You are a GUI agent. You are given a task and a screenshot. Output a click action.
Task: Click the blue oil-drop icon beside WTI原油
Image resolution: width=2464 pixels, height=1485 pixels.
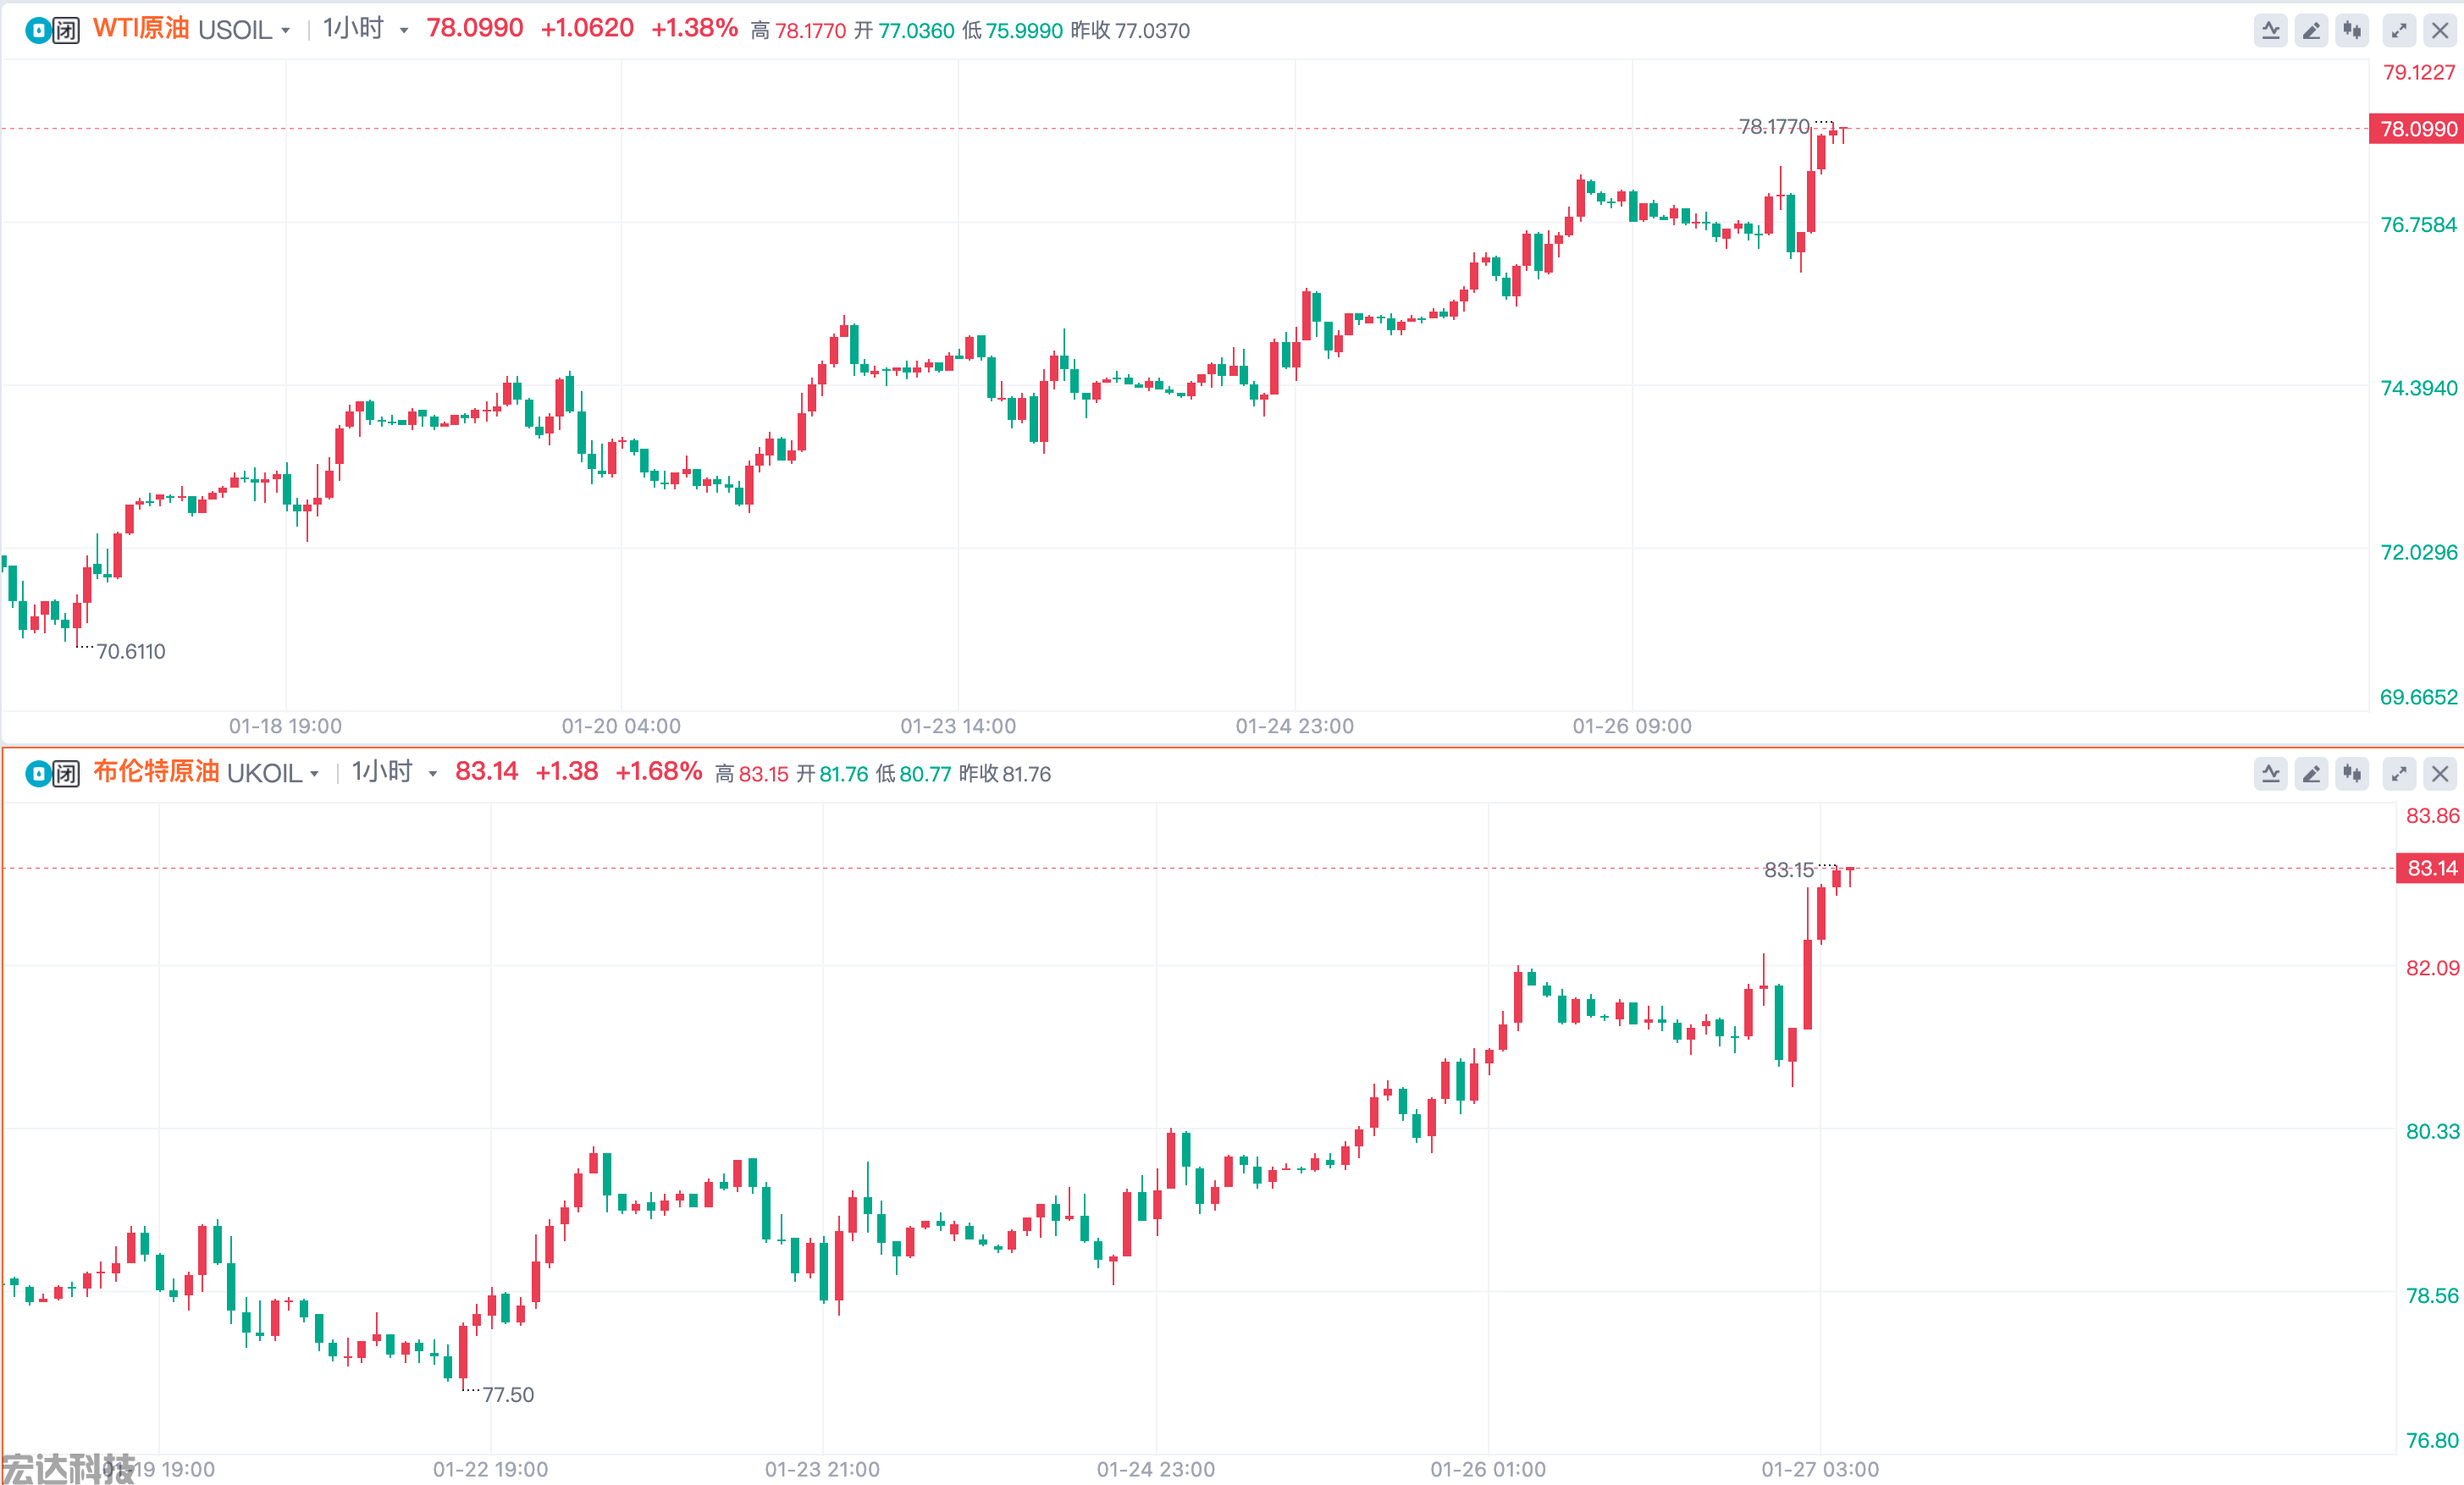pos(38,31)
